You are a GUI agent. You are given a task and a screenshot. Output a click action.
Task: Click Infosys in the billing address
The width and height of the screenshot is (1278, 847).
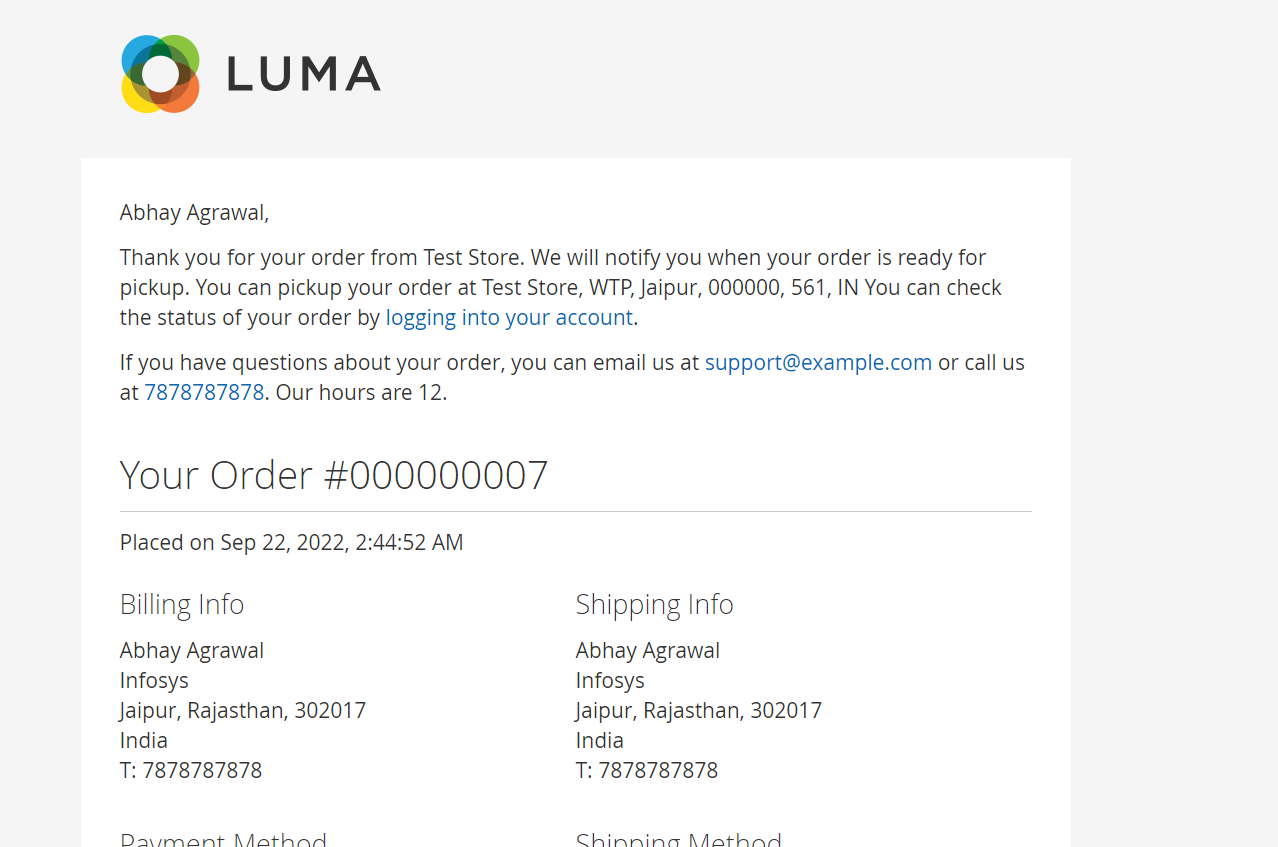(154, 680)
